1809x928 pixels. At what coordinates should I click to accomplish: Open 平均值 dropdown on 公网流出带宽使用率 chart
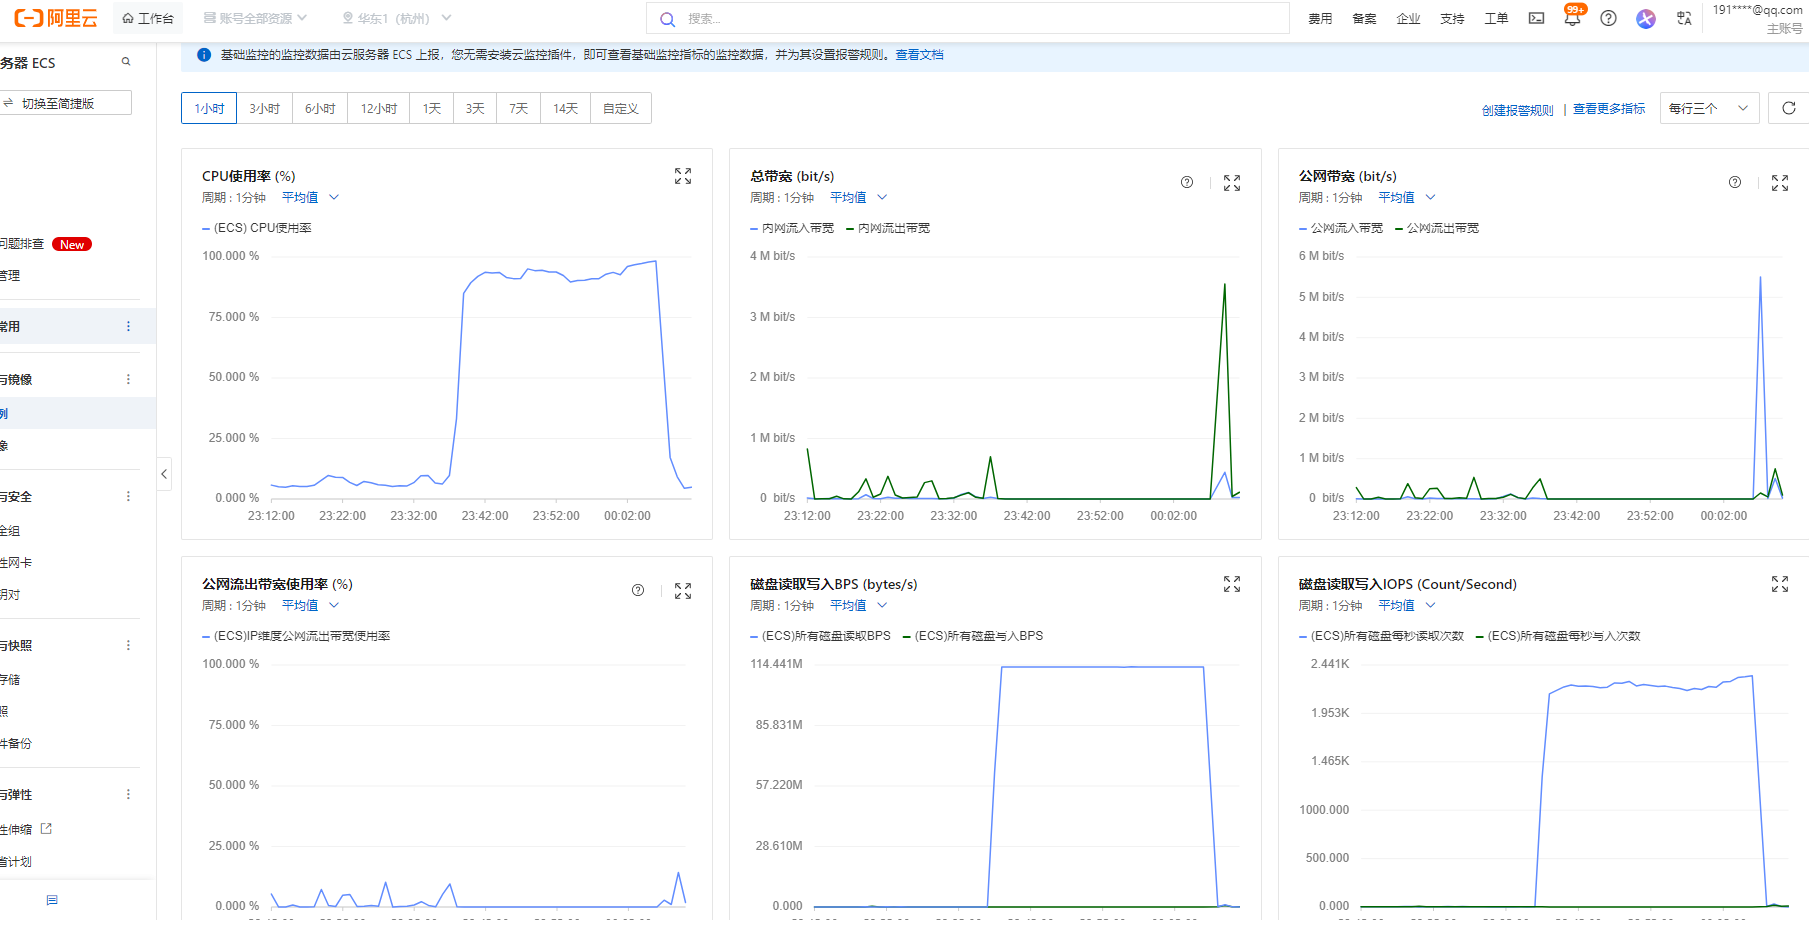[x=310, y=605]
